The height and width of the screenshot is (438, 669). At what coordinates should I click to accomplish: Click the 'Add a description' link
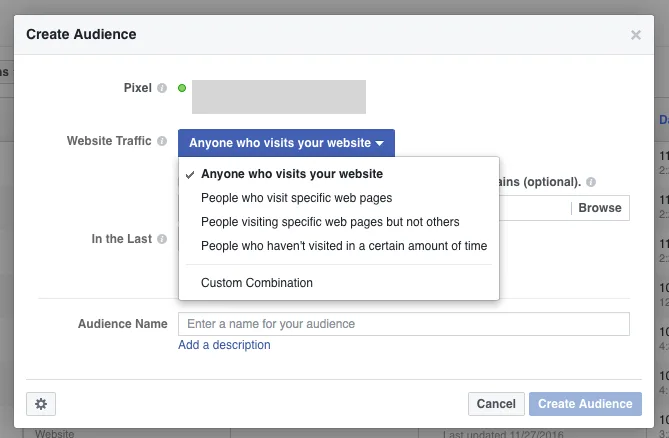point(224,345)
